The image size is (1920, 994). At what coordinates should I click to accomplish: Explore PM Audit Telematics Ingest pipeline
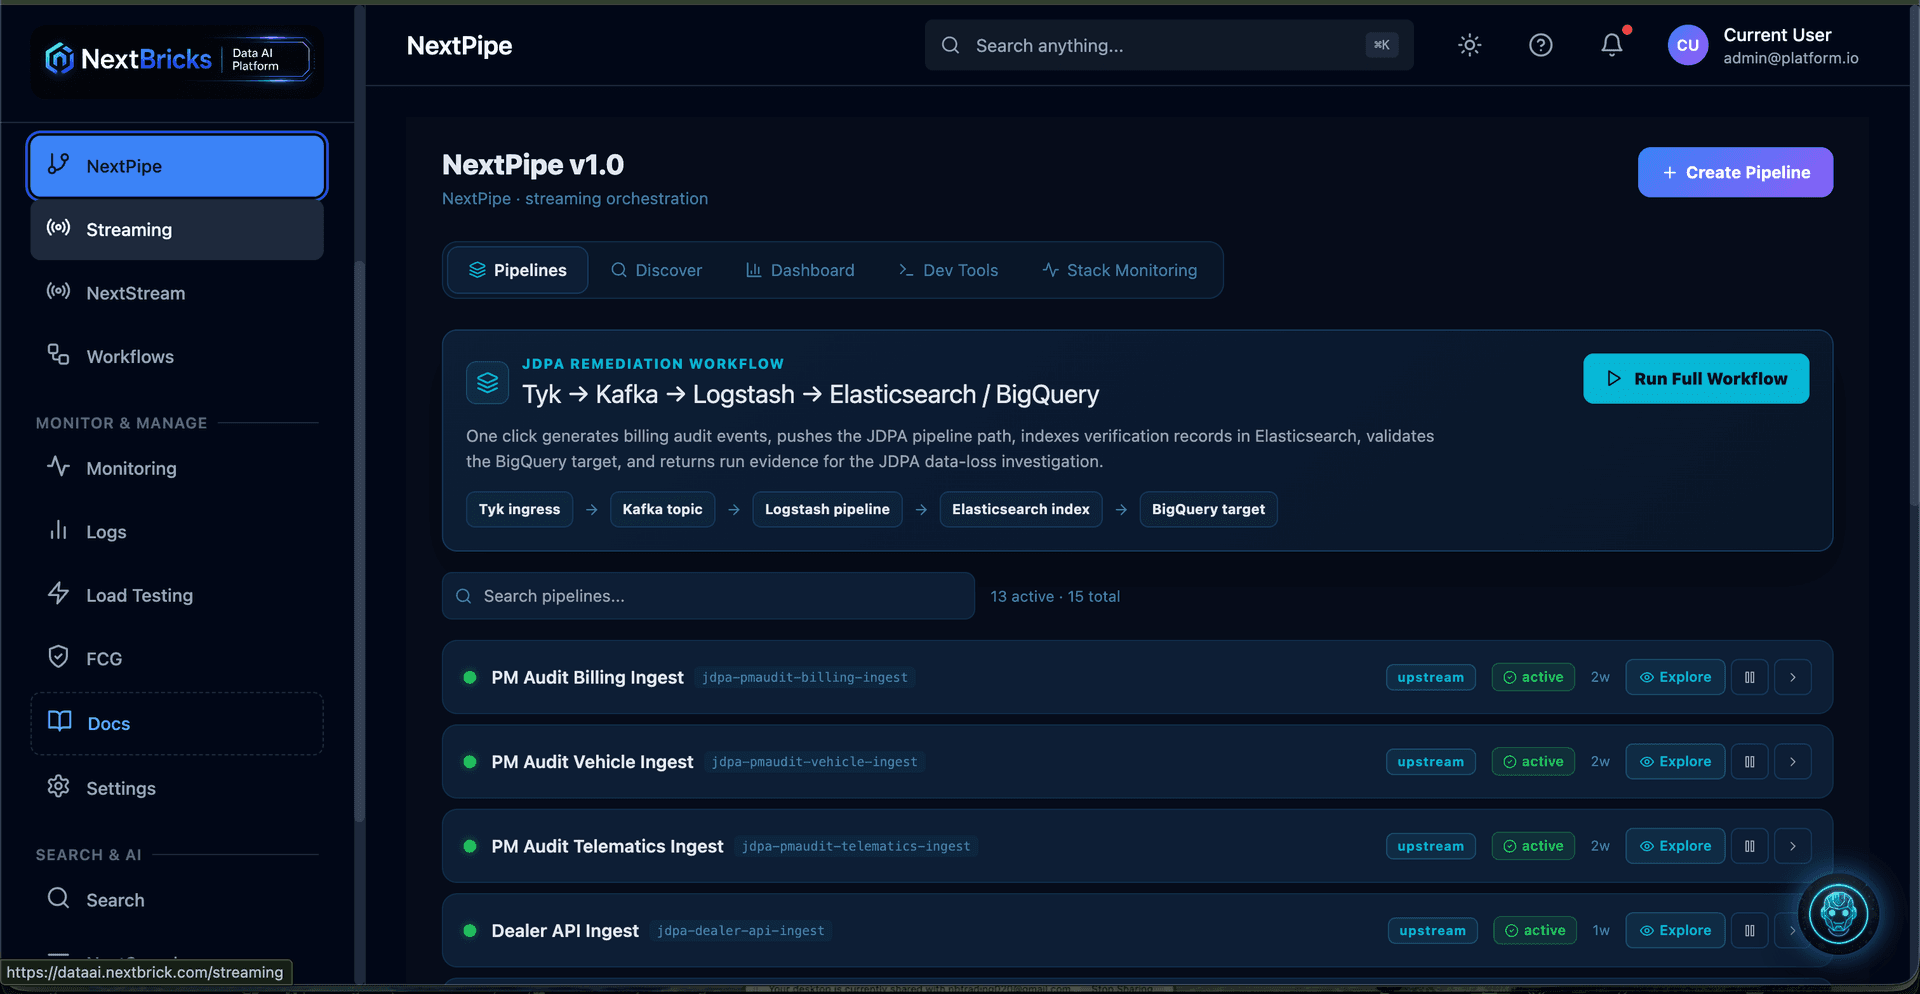point(1675,846)
